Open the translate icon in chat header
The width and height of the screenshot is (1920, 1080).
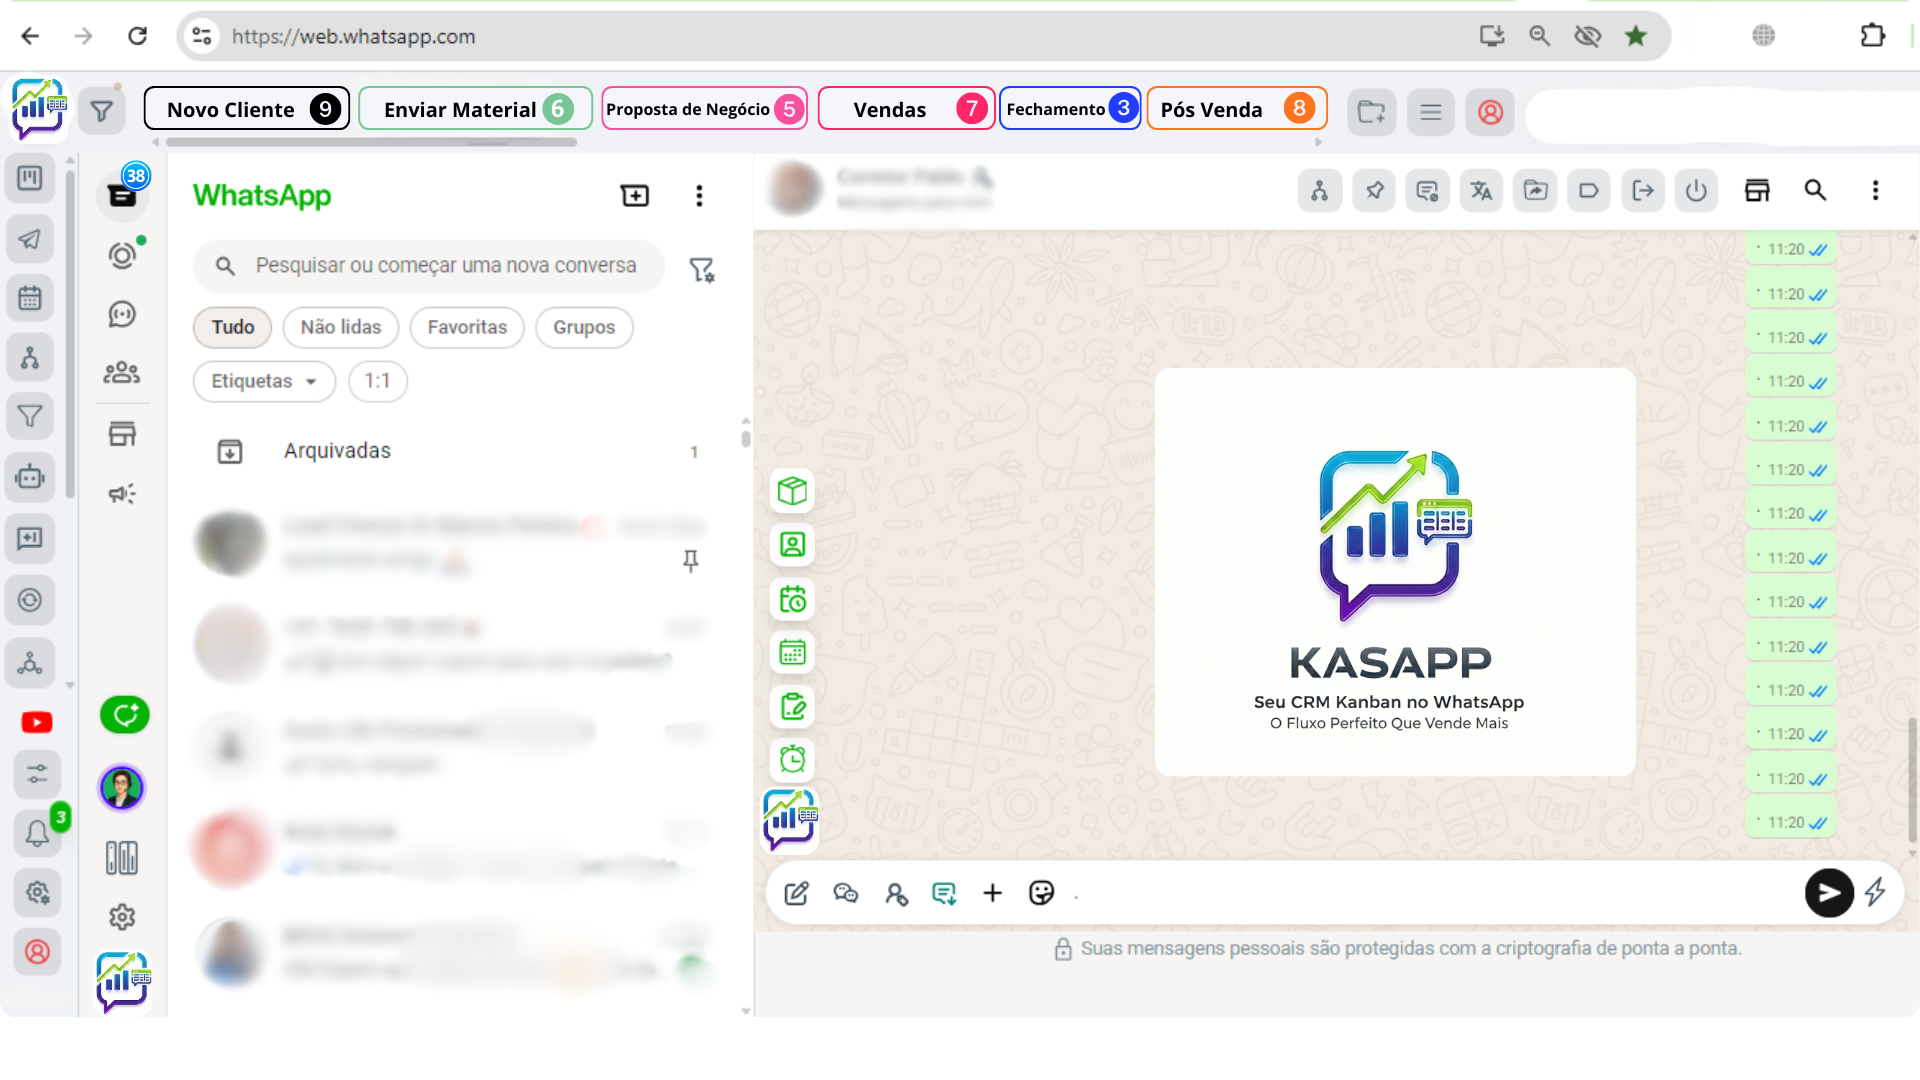[1481, 191]
